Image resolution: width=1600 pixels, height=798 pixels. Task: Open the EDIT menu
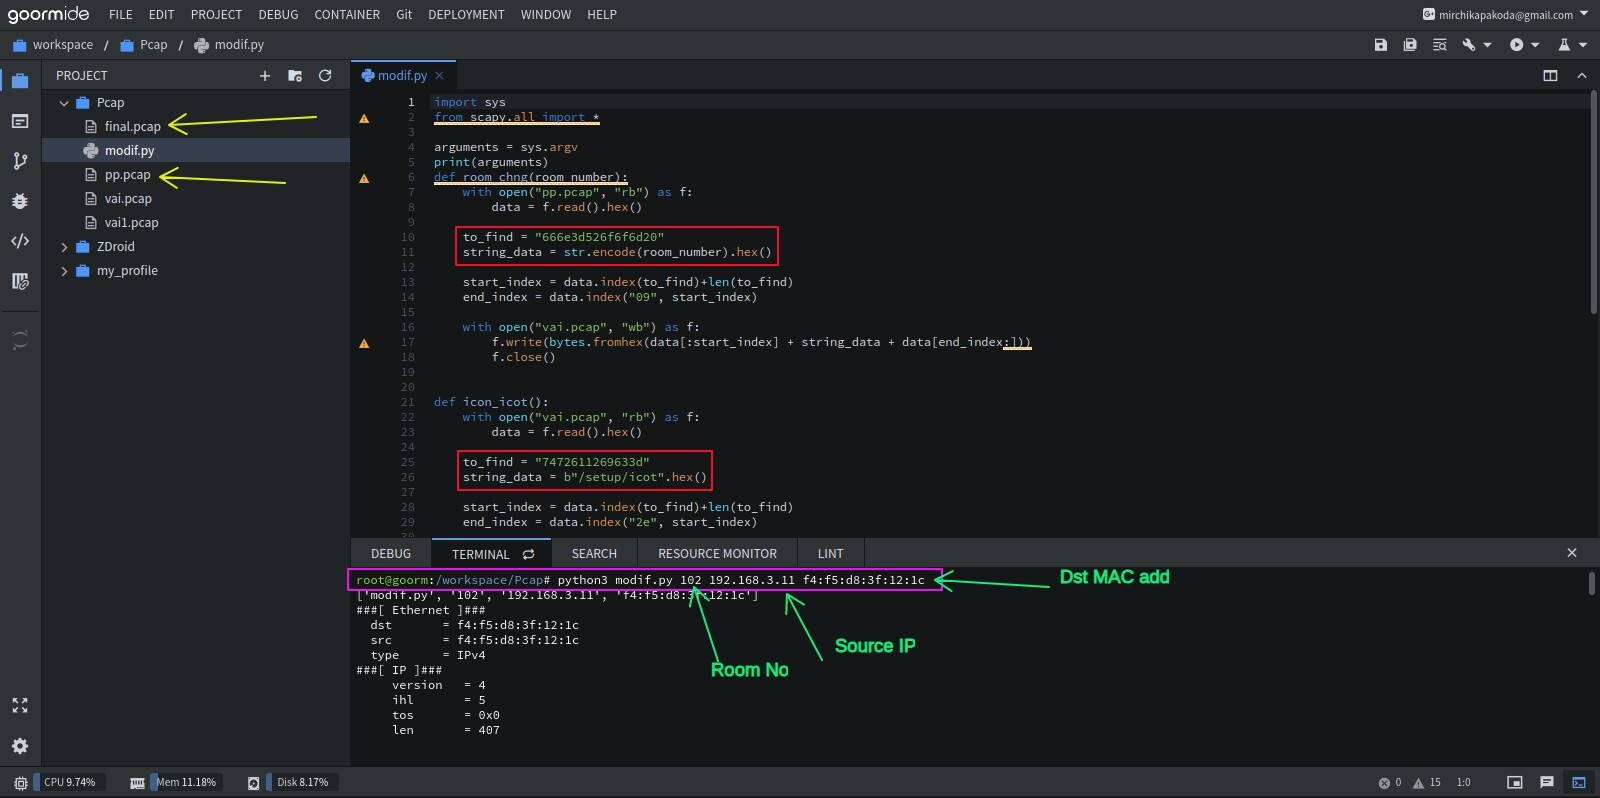point(161,15)
